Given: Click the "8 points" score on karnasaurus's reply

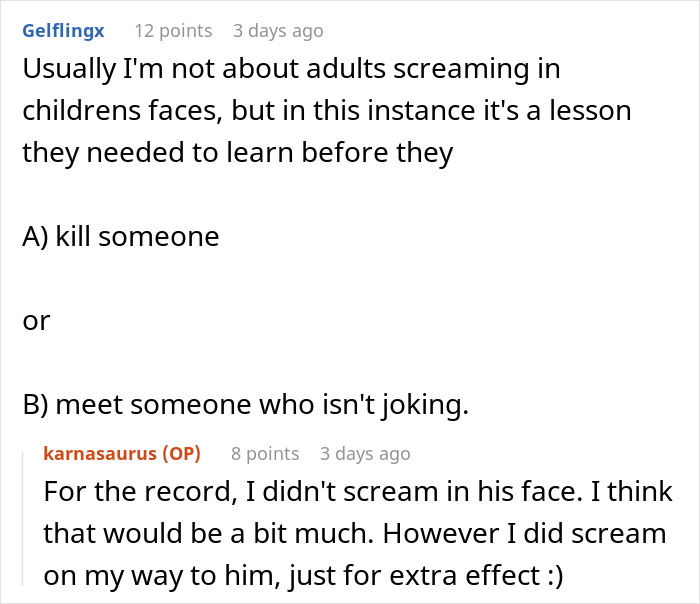Looking at the screenshot, I should (x=265, y=454).
